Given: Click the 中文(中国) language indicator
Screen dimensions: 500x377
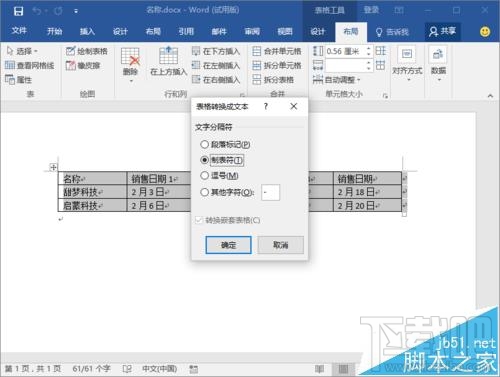Looking at the screenshot, I should click(160, 368).
